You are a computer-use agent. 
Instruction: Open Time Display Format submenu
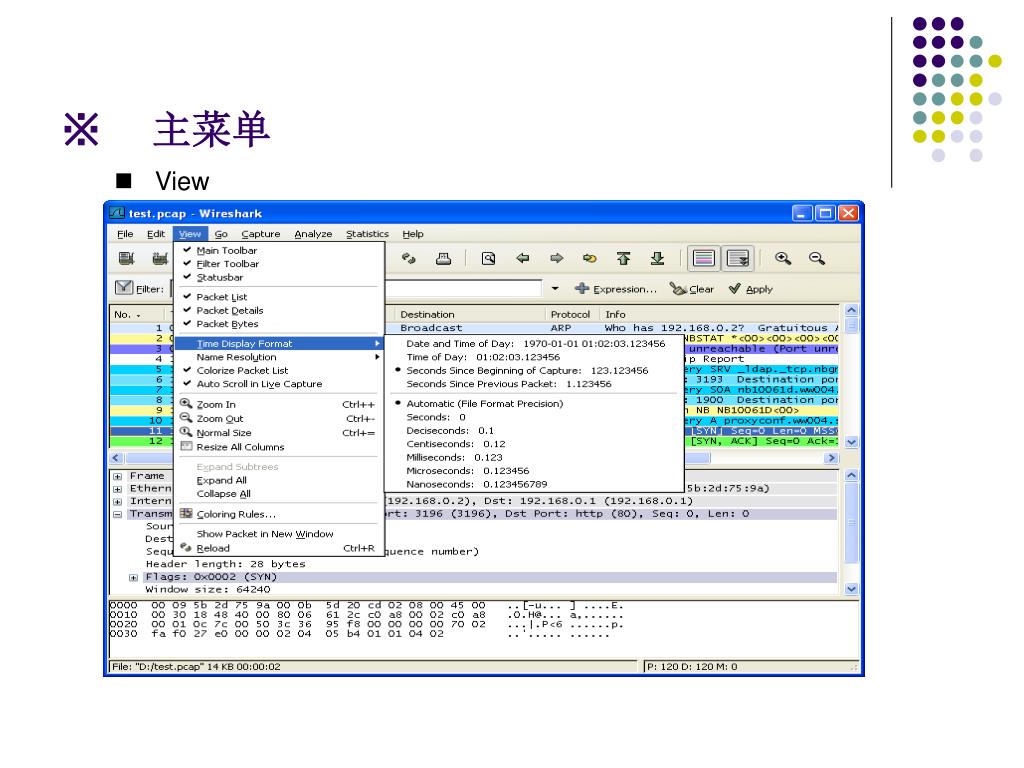280,344
